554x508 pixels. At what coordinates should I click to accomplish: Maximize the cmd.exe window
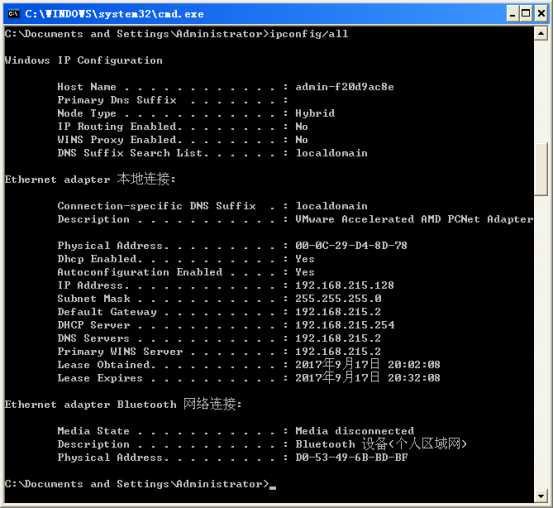tap(526, 14)
